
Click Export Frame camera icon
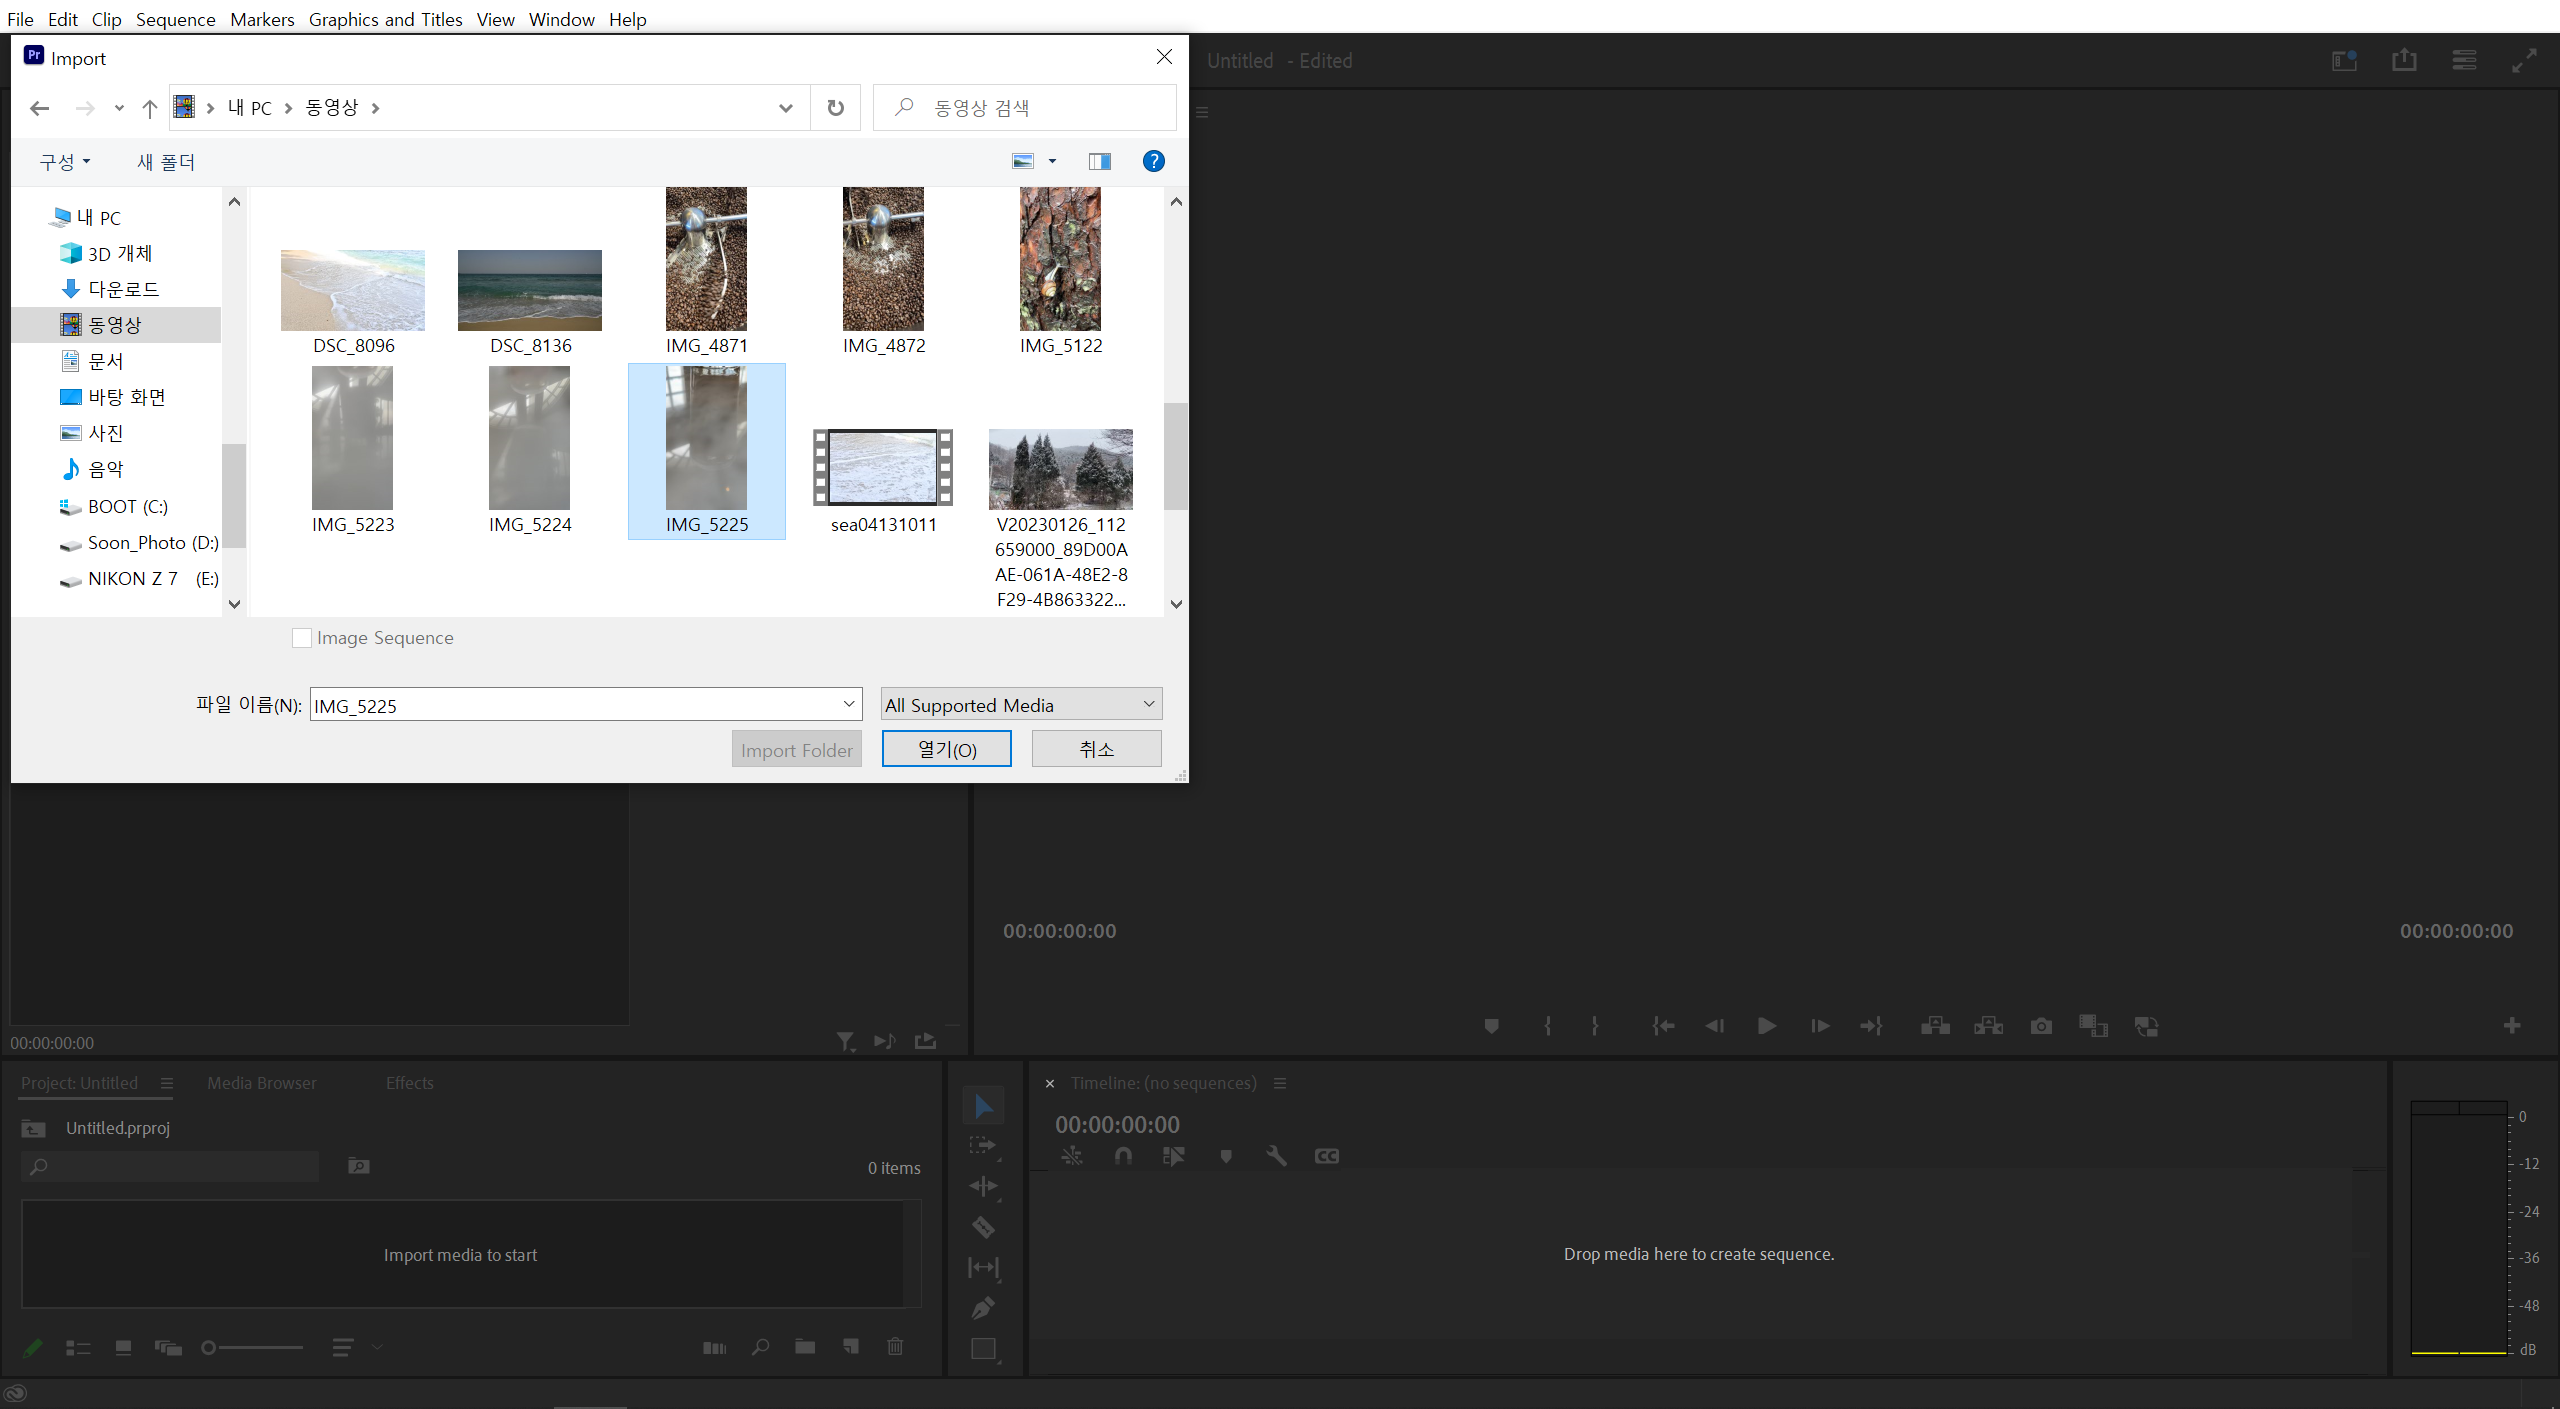pyautogui.click(x=2041, y=1026)
